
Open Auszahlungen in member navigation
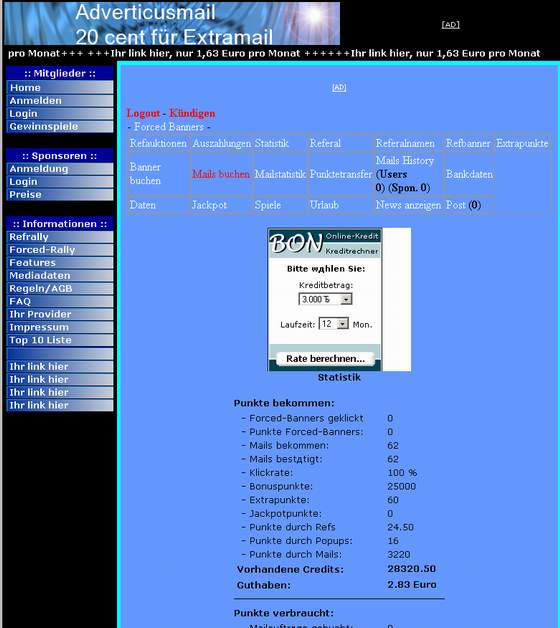[x=222, y=143]
